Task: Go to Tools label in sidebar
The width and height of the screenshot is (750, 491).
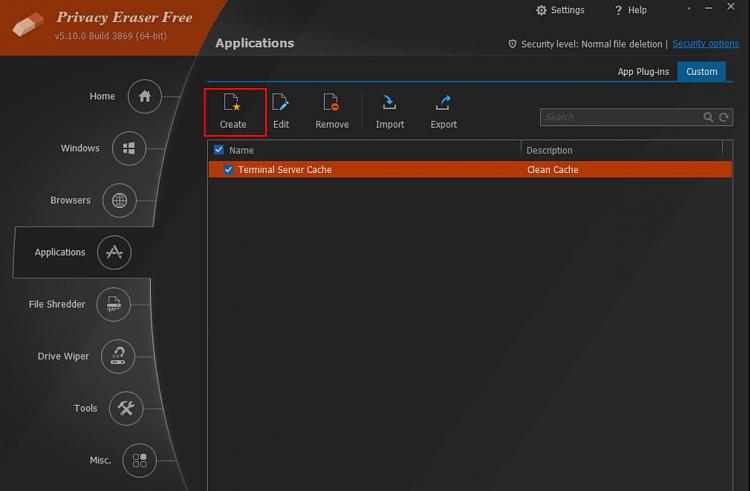Action: 86,408
